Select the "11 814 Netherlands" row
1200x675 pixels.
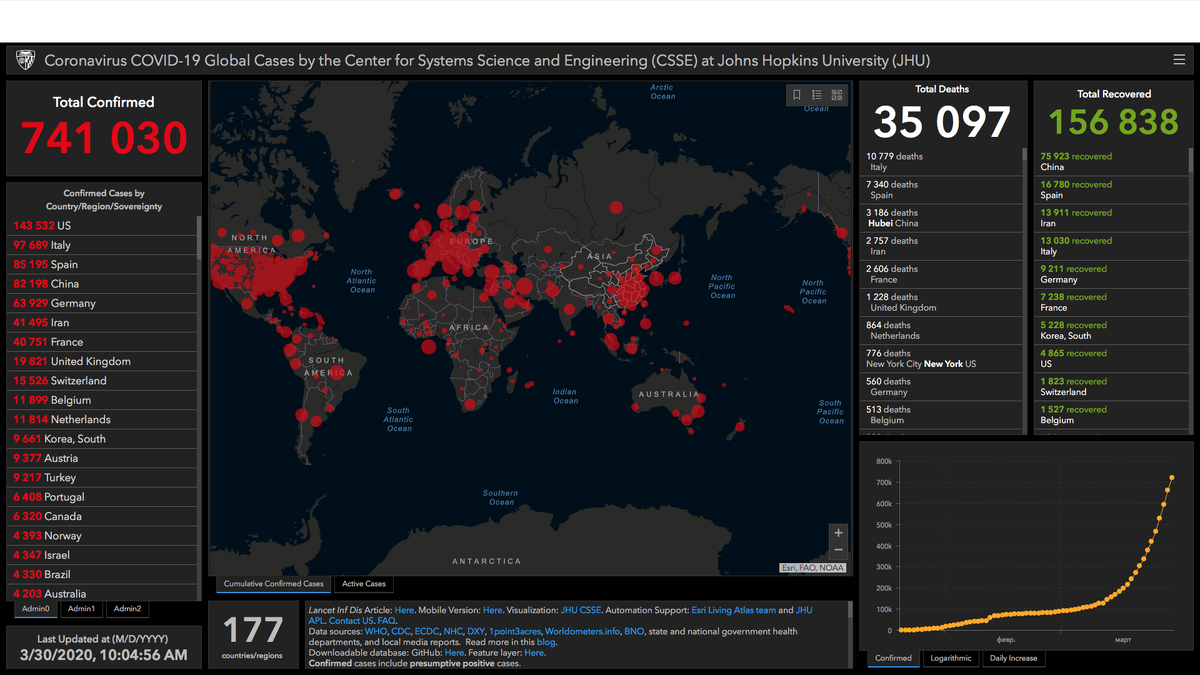click(103, 420)
